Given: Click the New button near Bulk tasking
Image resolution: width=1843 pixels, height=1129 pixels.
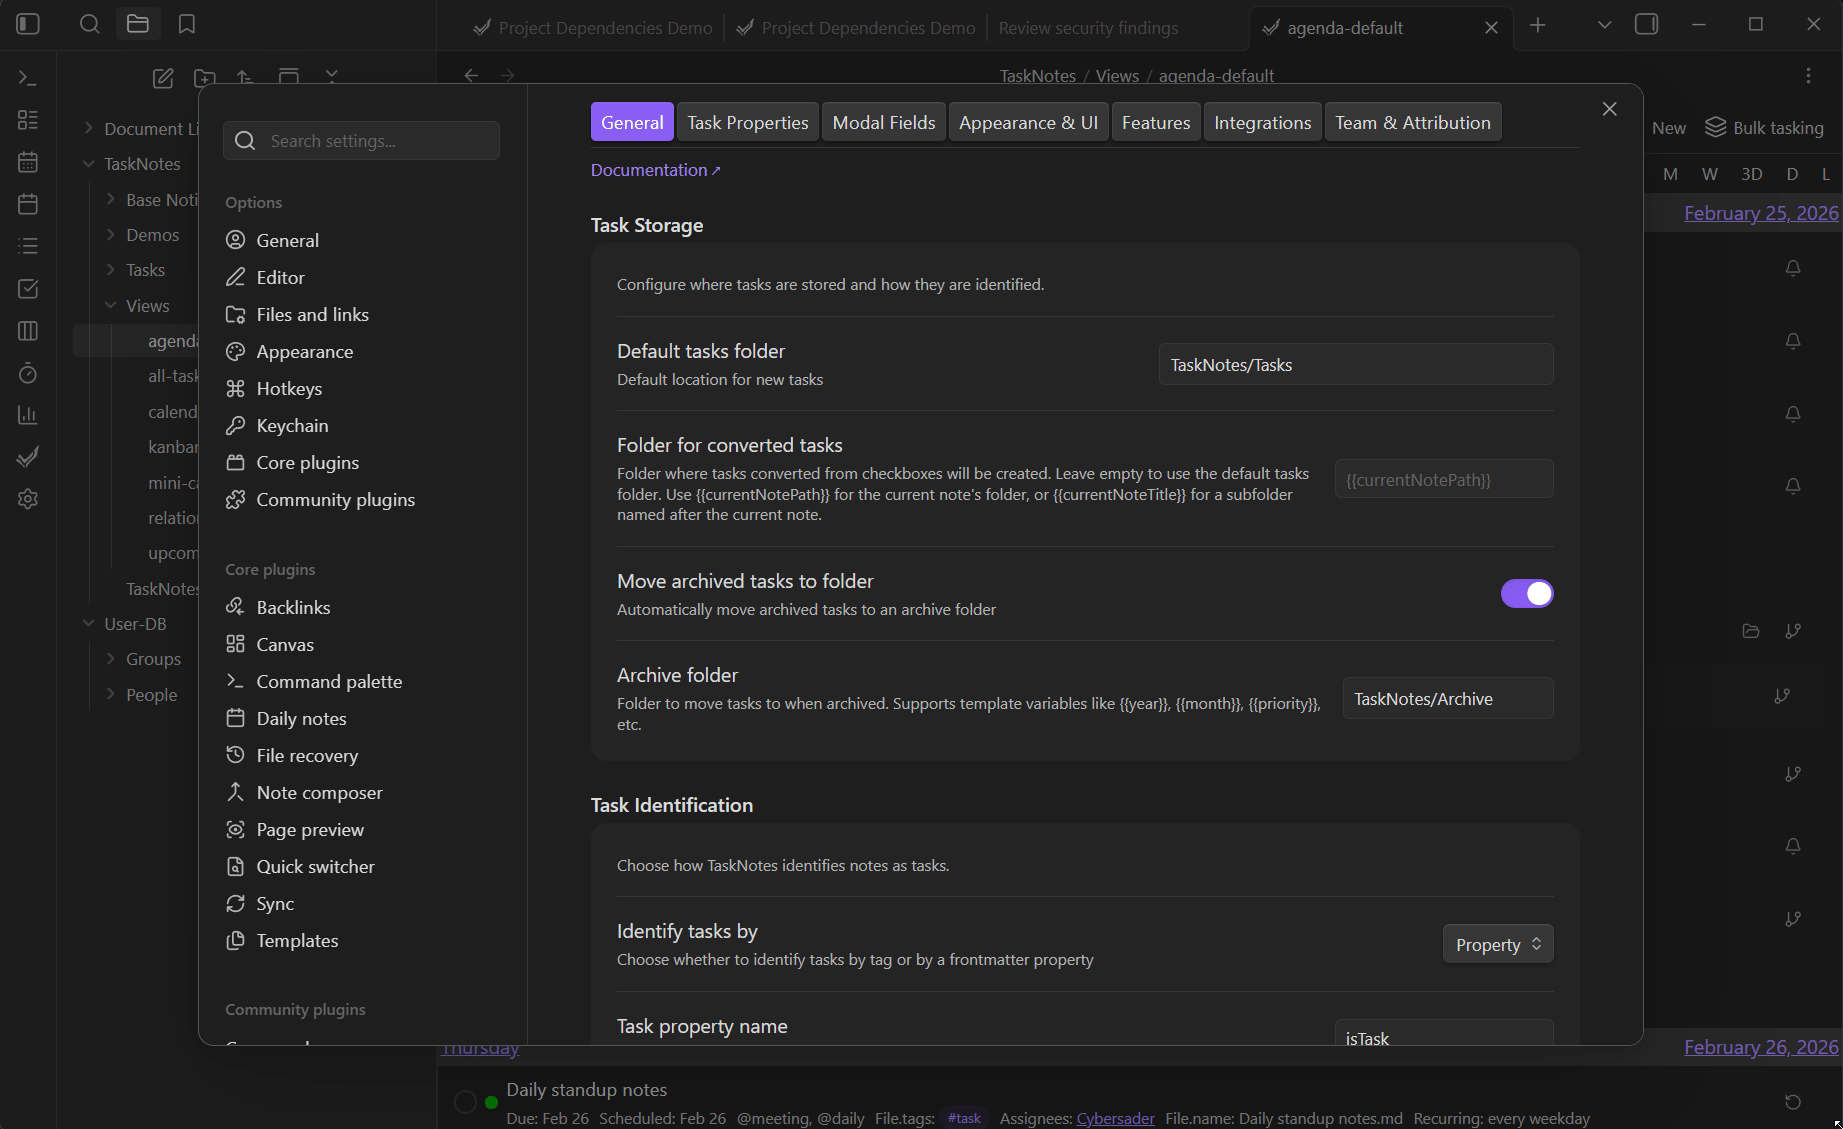Looking at the screenshot, I should click(x=1668, y=127).
